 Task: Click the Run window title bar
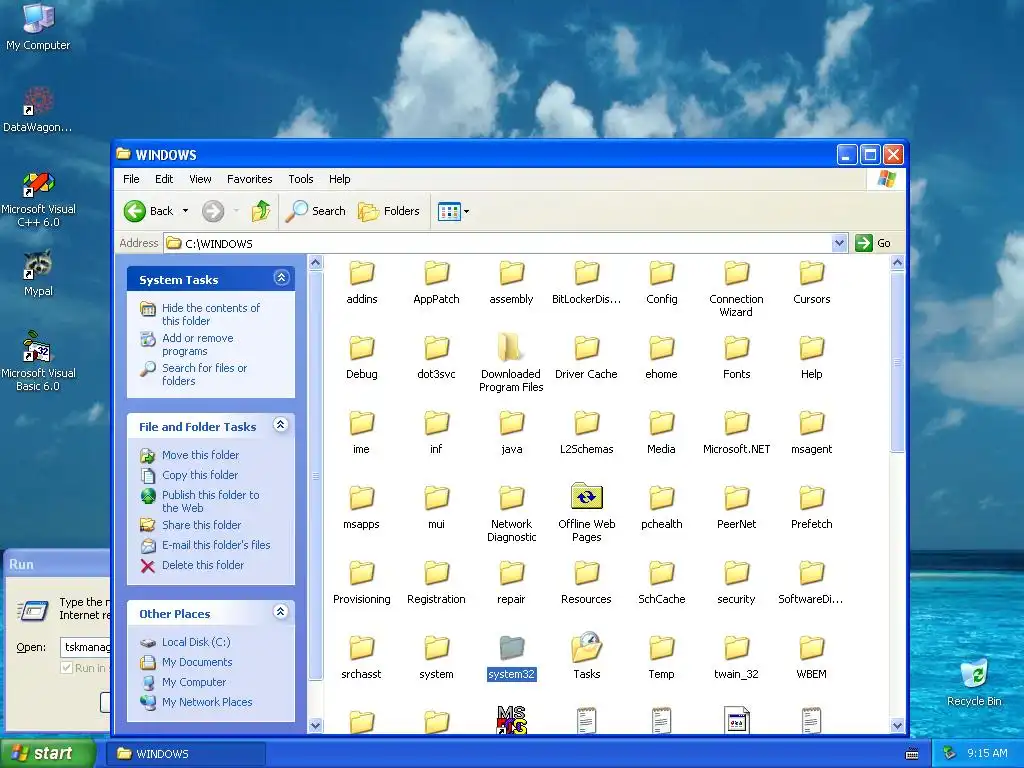pos(56,564)
